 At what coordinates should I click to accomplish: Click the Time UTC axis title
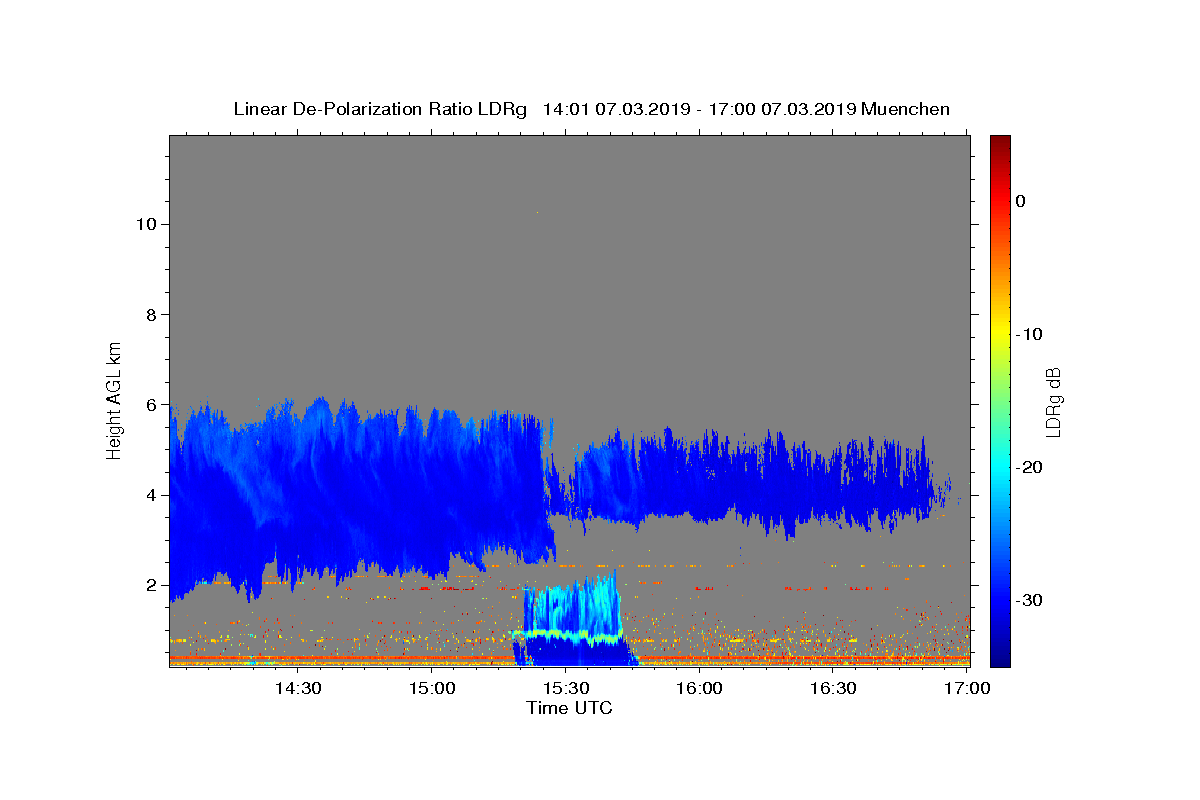click(x=569, y=708)
